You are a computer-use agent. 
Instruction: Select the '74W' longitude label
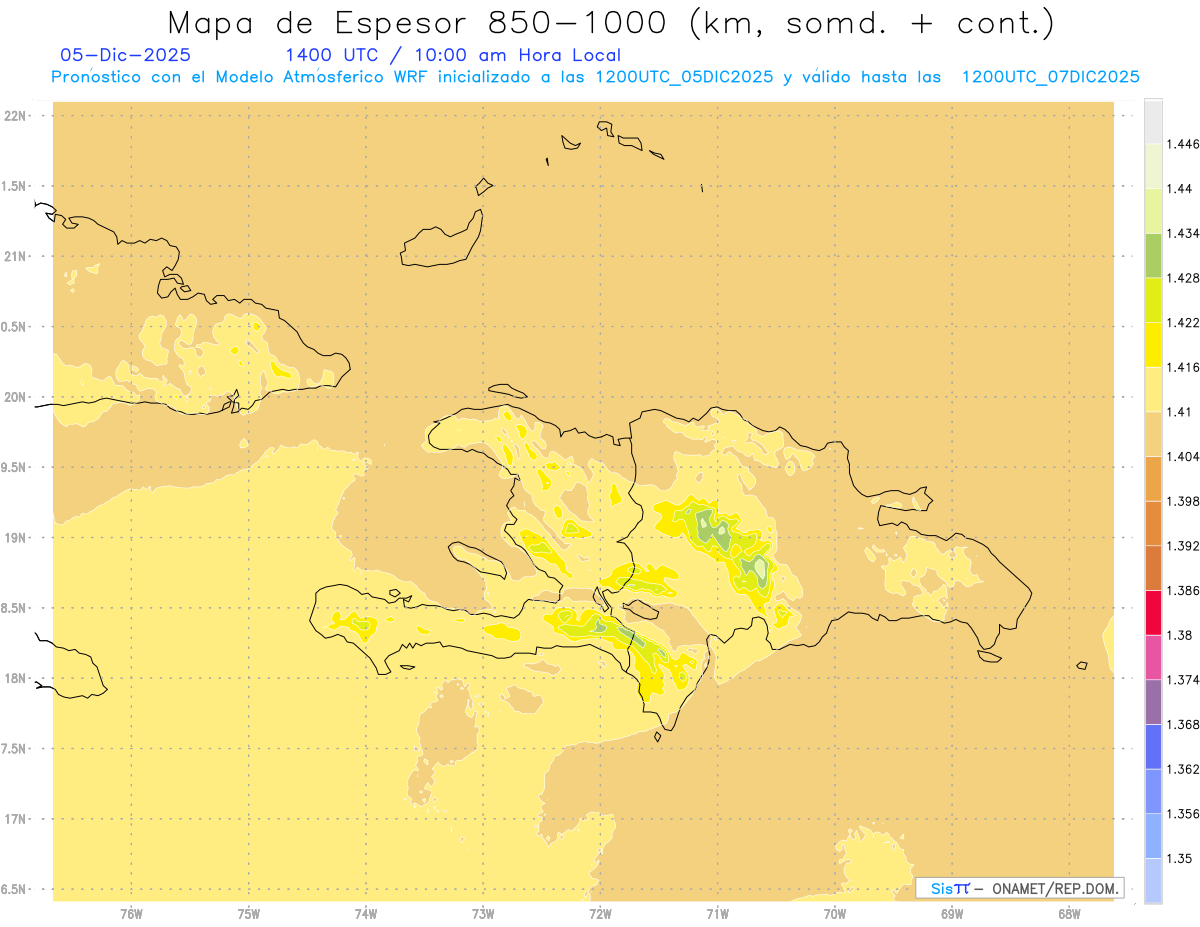click(x=366, y=913)
